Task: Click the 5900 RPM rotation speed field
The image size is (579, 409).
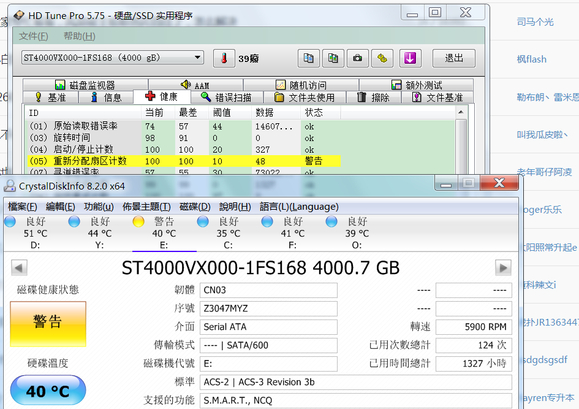Action: [x=474, y=327]
